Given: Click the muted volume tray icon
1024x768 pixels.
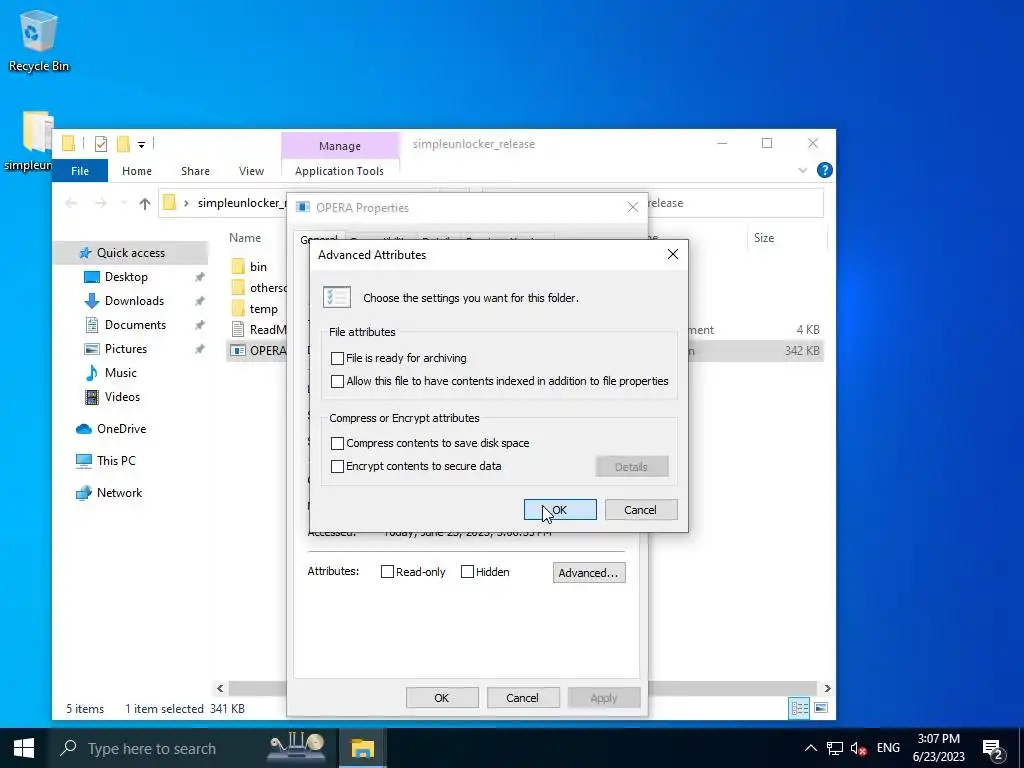Looking at the screenshot, I should pyautogui.click(x=858, y=748).
